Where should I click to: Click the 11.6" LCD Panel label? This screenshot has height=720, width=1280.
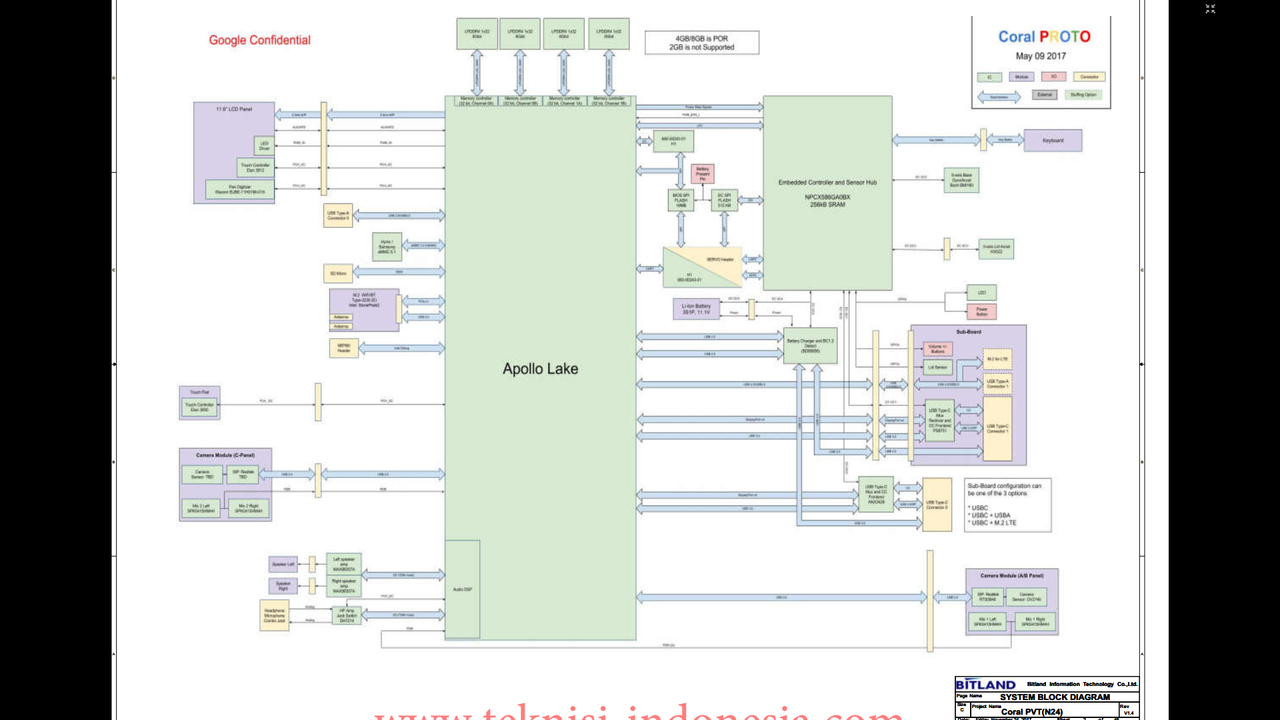click(x=234, y=107)
